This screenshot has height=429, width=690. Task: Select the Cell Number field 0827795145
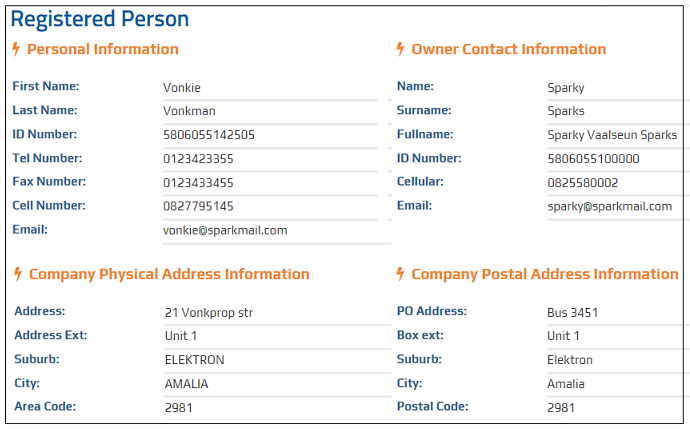pos(269,206)
